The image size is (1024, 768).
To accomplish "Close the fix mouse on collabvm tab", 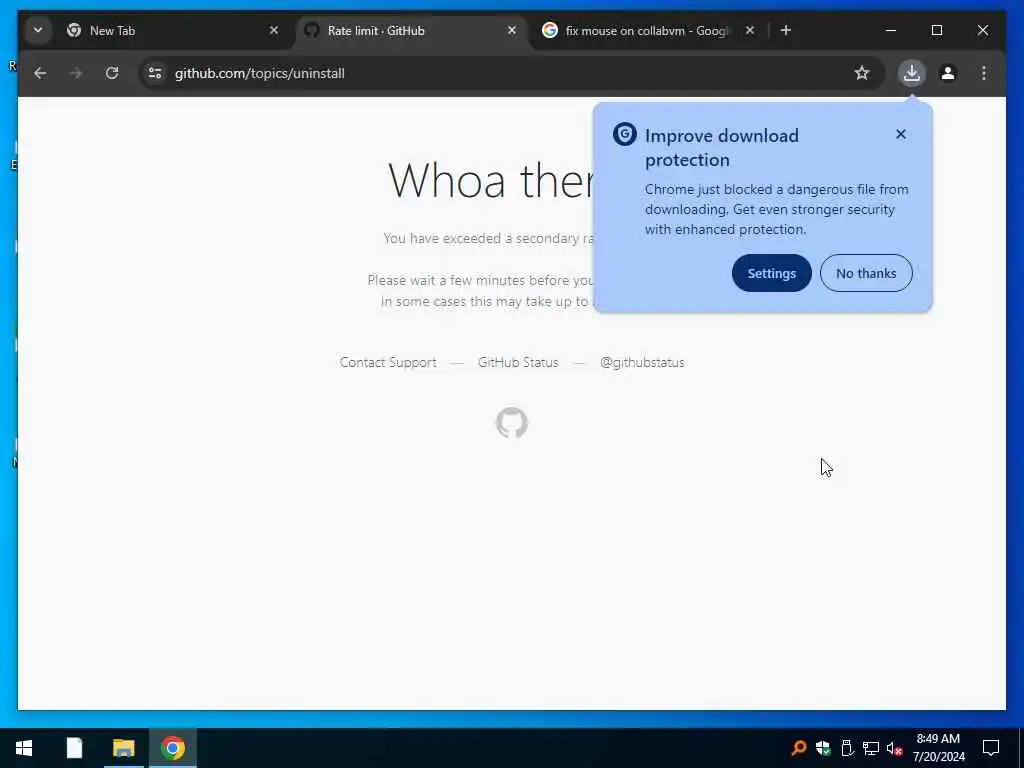I will [x=750, y=30].
